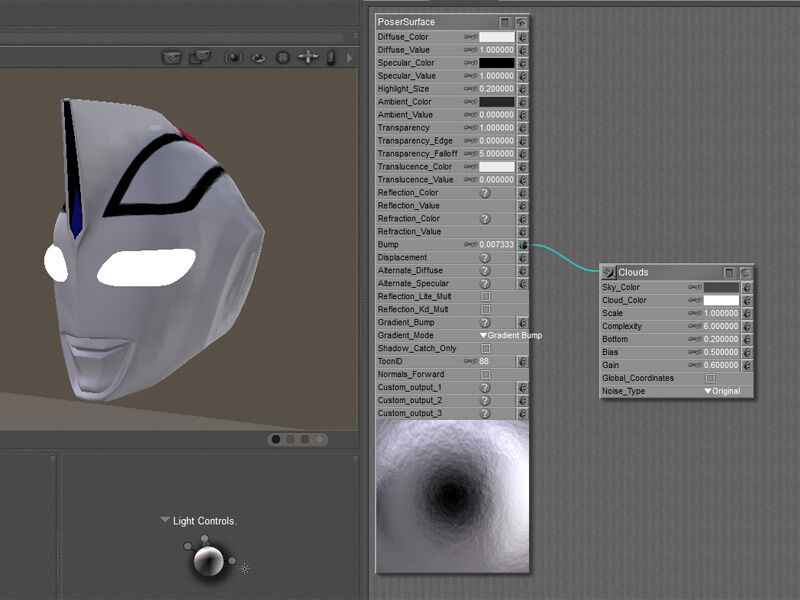Click the move/translate cross-arrows camera icon

(308, 58)
